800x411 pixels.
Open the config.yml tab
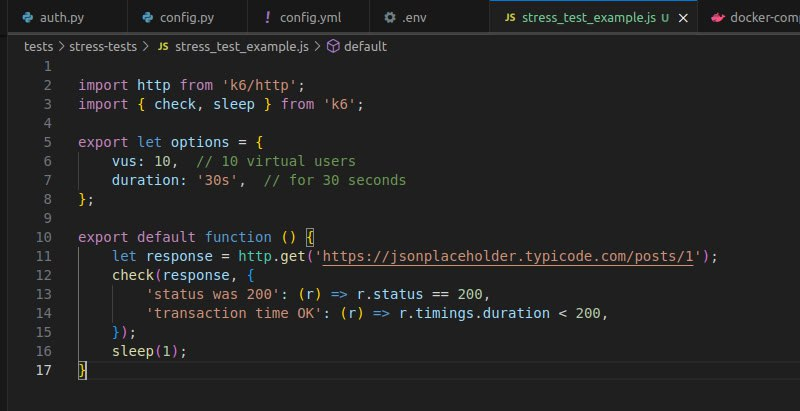pyautogui.click(x=312, y=17)
